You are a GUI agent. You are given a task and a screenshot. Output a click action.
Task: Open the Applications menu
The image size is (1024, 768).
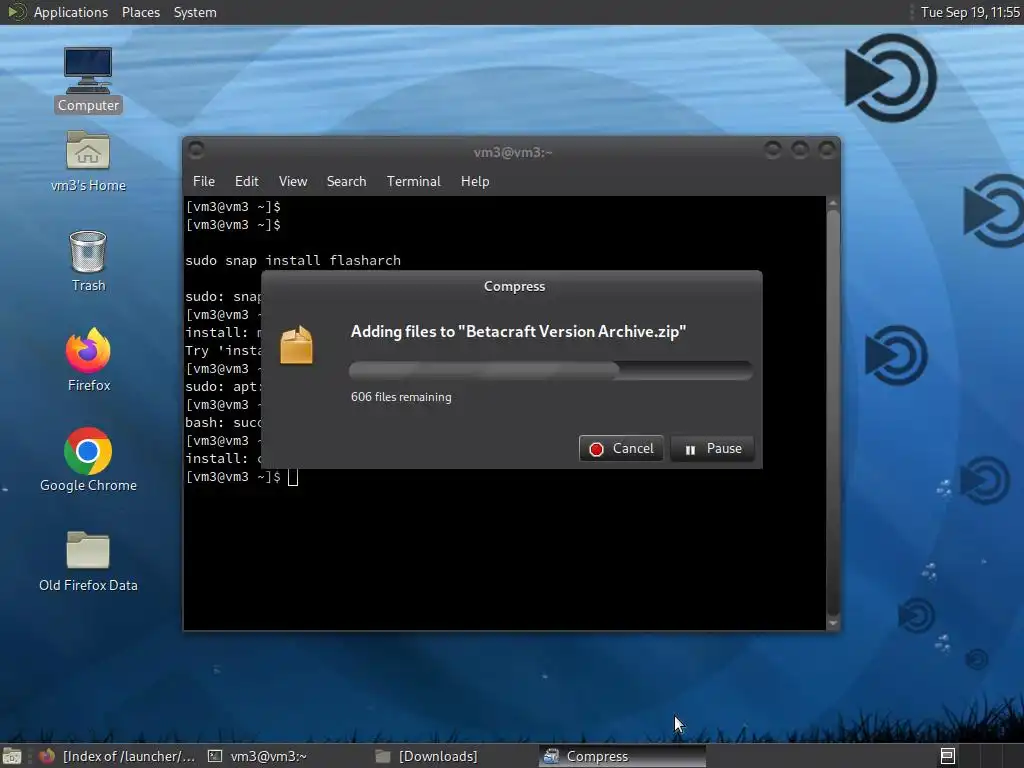(x=71, y=12)
